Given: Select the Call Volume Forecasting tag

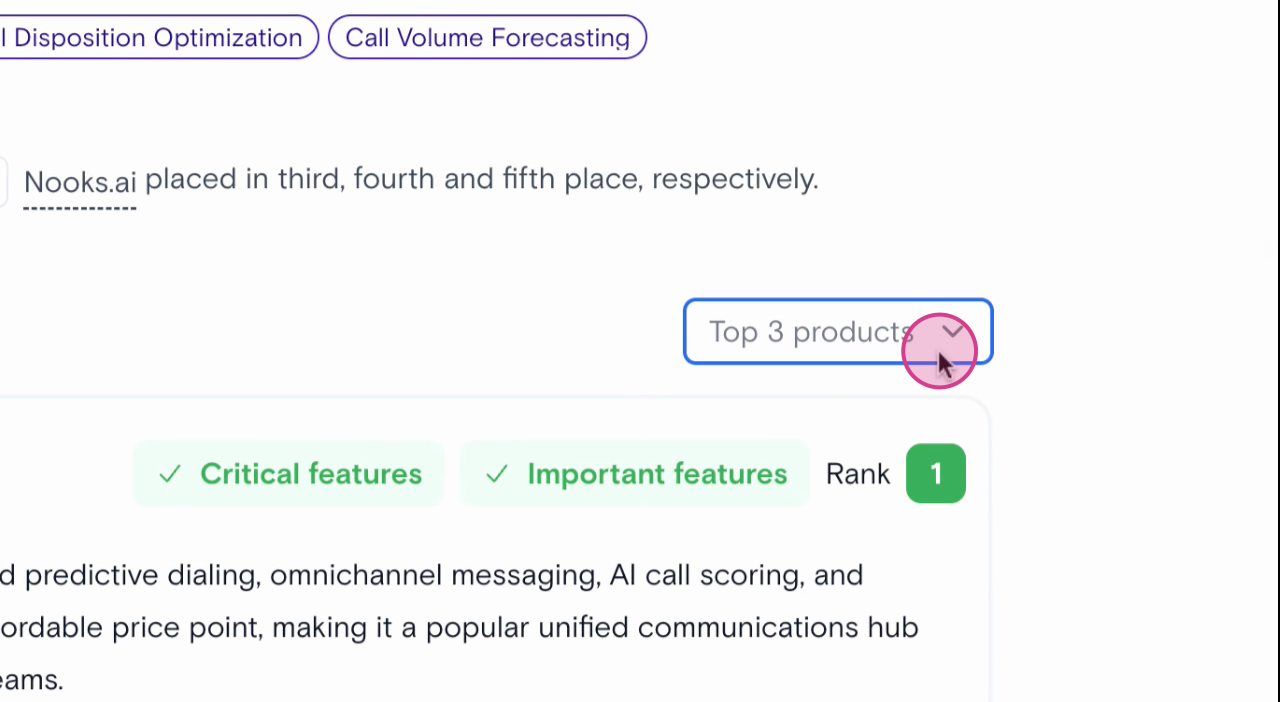Looking at the screenshot, I should (x=487, y=38).
